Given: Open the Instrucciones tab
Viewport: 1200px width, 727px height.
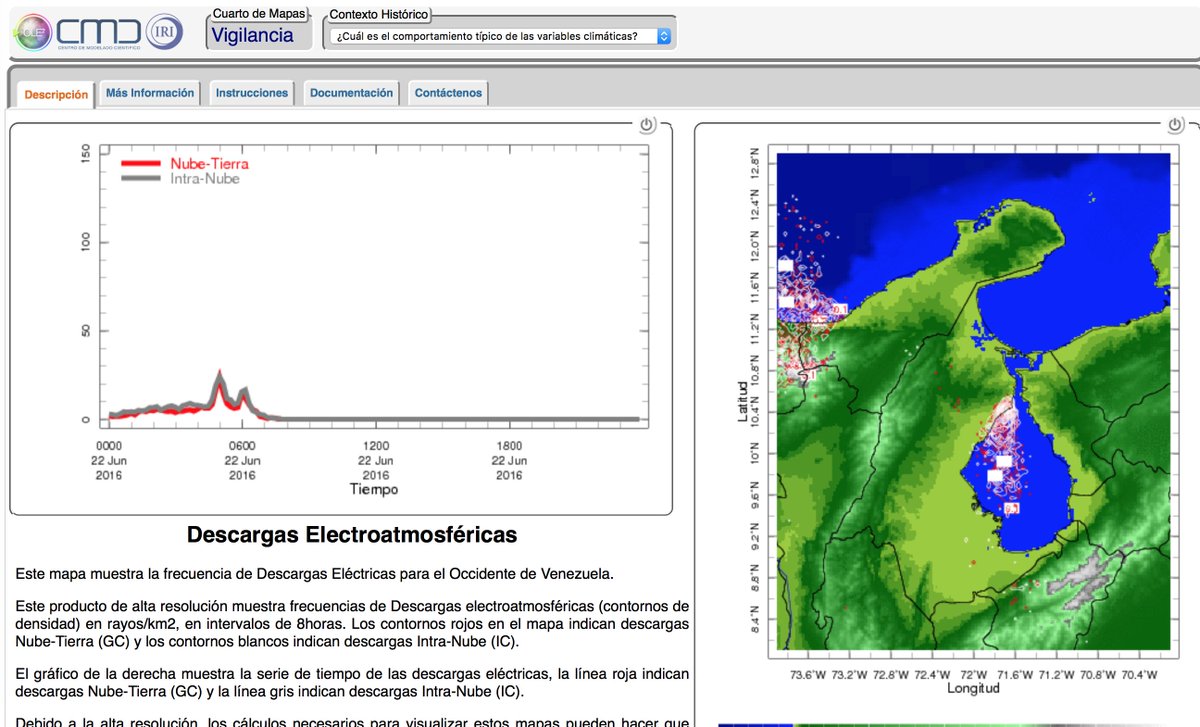Looking at the screenshot, I should tap(252, 93).
